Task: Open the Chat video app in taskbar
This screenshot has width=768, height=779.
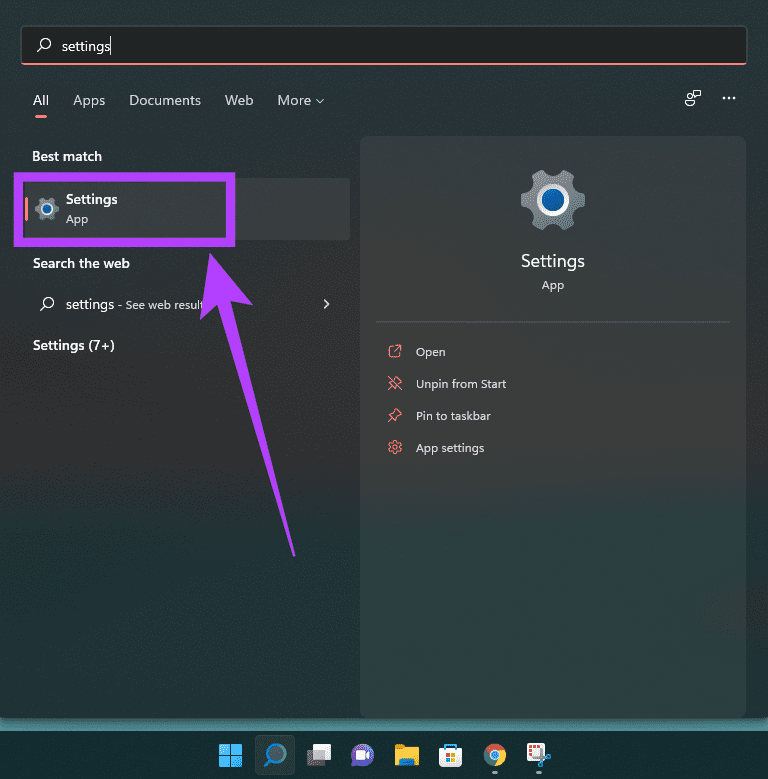Action: point(362,755)
